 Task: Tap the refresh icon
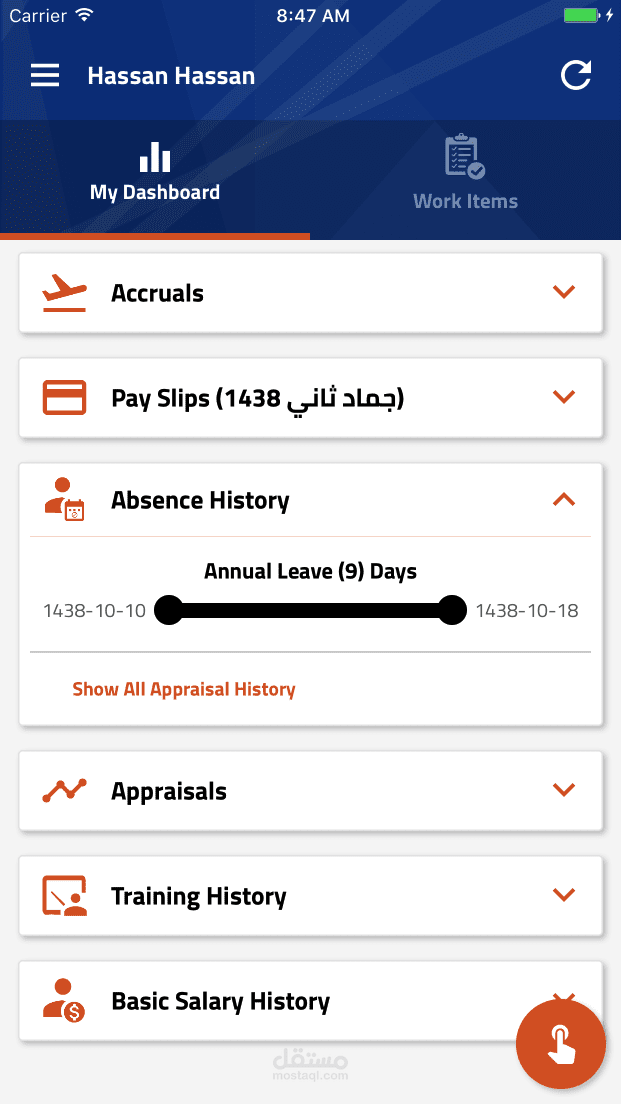click(x=576, y=76)
